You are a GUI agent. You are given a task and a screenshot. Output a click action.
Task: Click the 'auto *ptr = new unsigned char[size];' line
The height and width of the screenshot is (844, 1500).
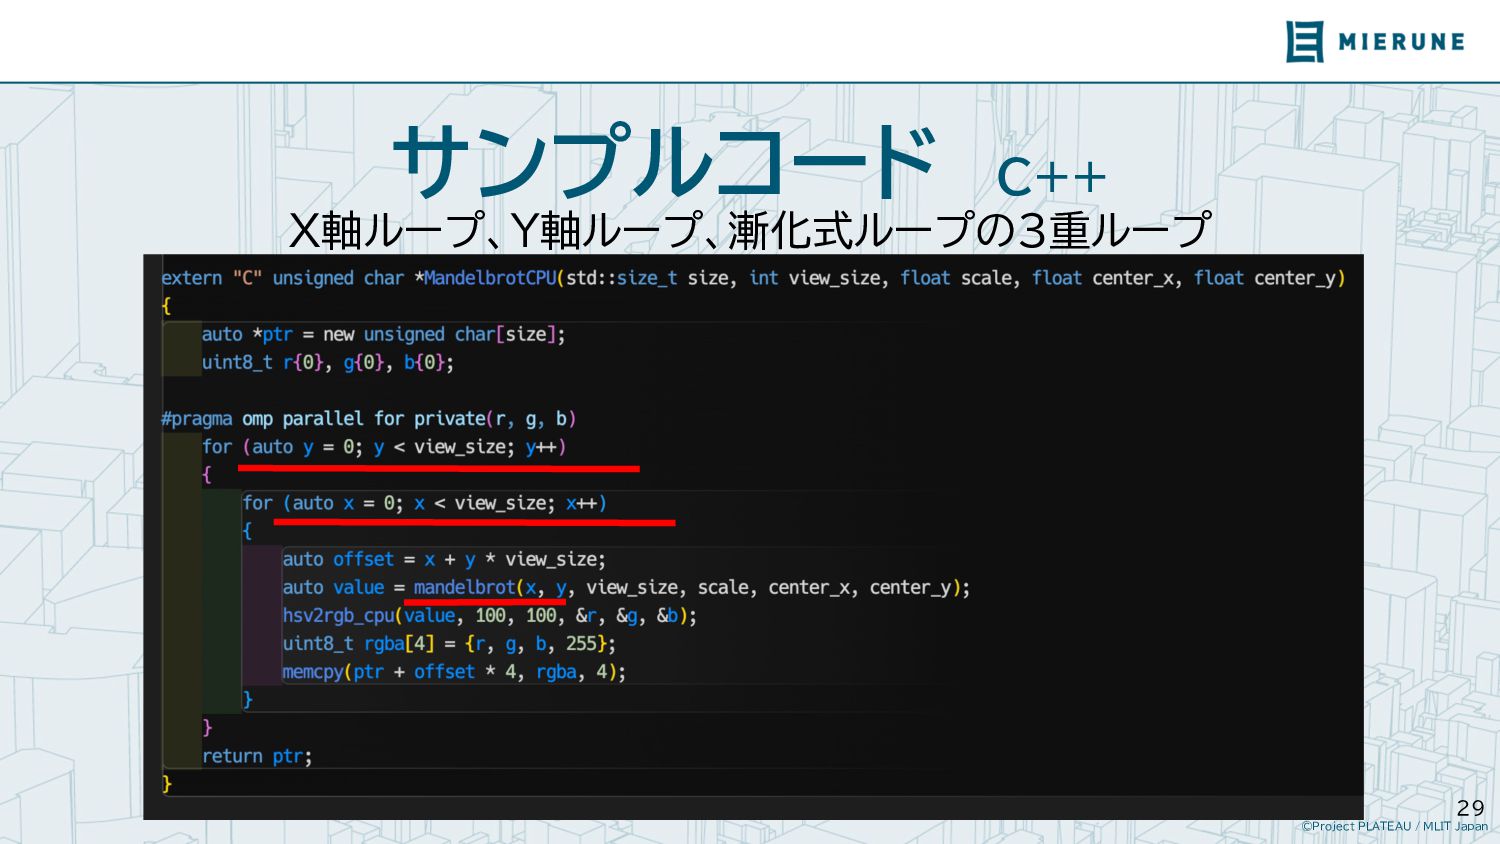click(x=383, y=334)
